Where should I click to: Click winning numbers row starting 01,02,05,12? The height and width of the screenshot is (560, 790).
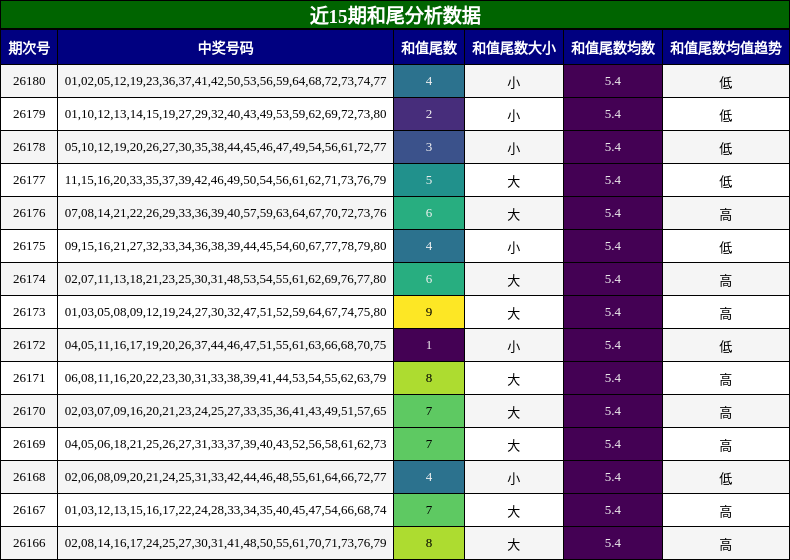click(226, 81)
